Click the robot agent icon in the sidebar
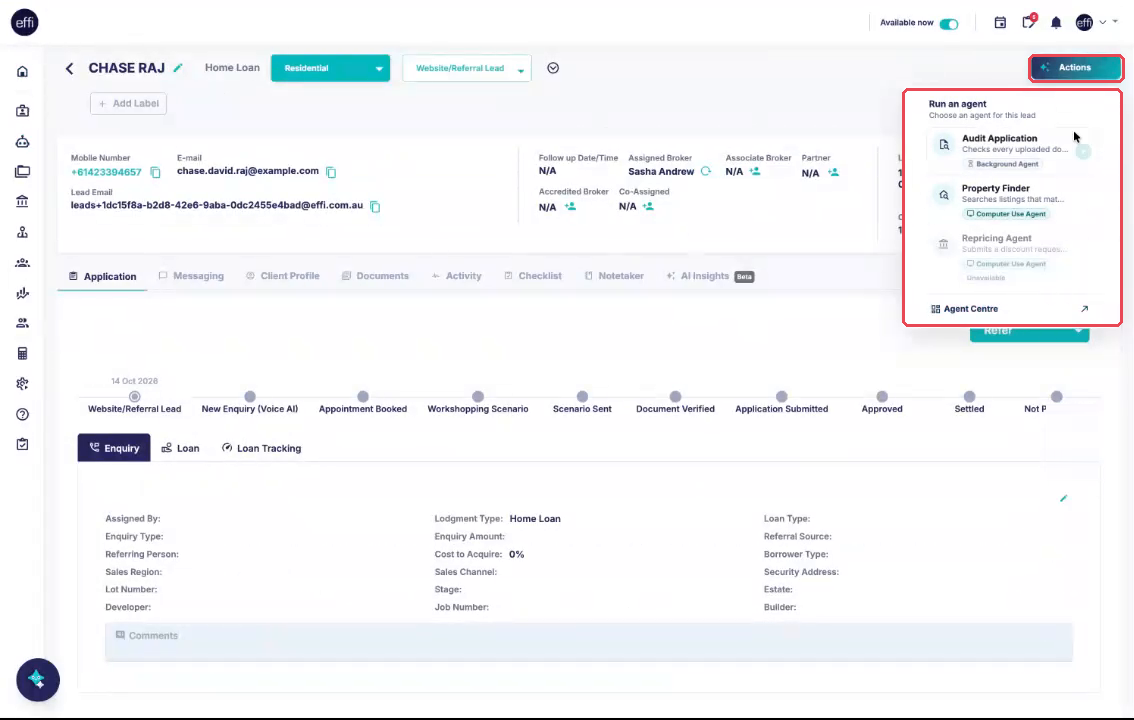Screen dimensions: 1134x720 22,142
